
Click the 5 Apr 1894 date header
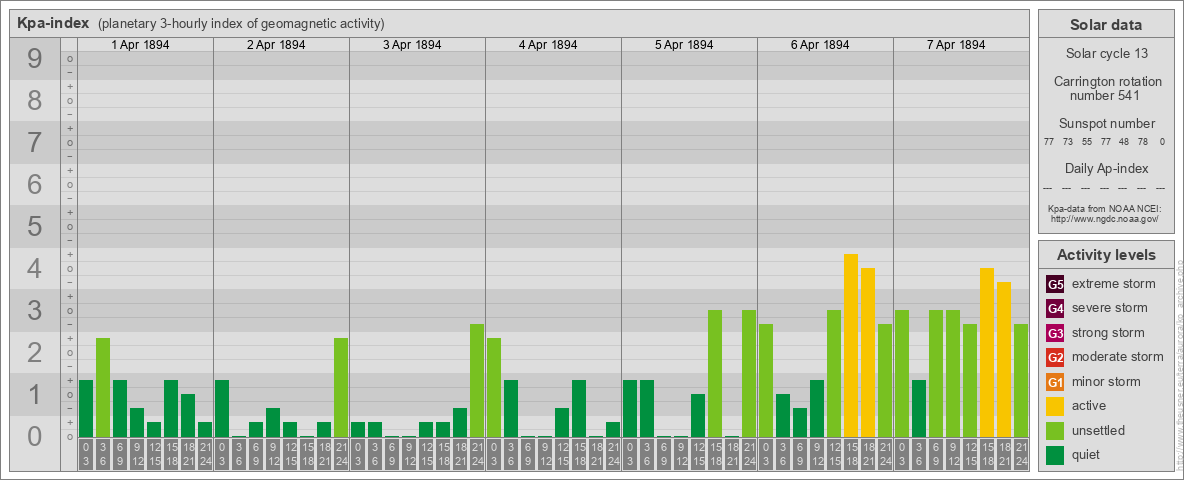(684, 45)
